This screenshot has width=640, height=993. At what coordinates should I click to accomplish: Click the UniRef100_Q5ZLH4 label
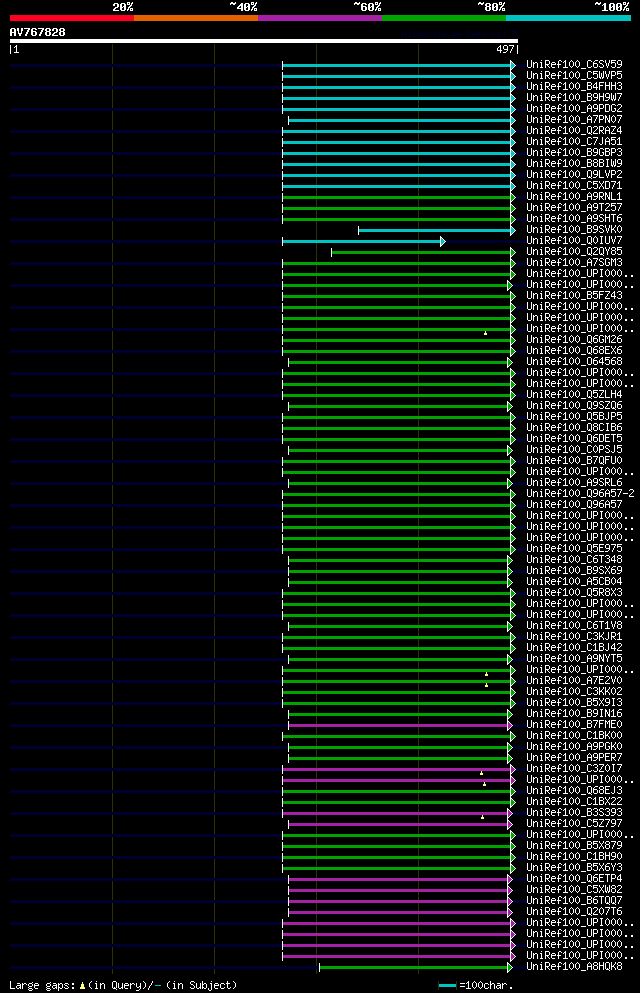(x=574, y=395)
